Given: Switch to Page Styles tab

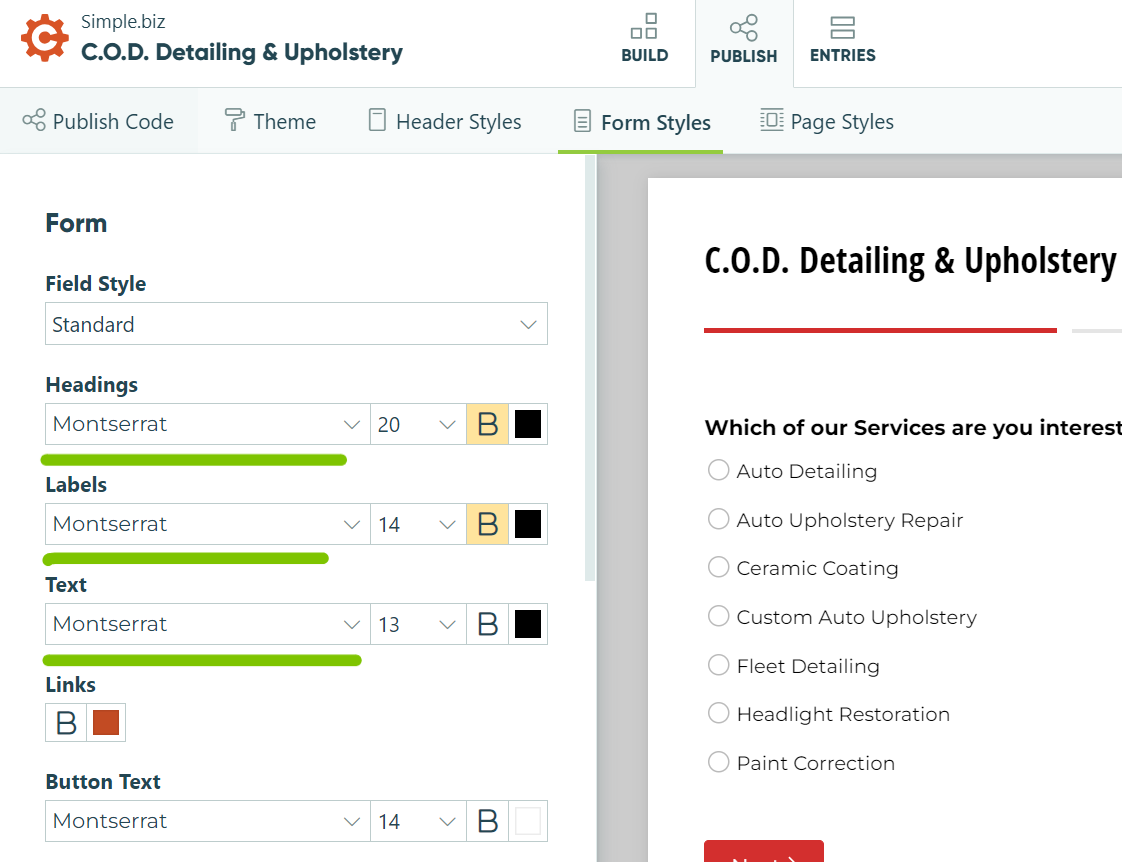Looking at the screenshot, I should pyautogui.click(x=826, y=121).
